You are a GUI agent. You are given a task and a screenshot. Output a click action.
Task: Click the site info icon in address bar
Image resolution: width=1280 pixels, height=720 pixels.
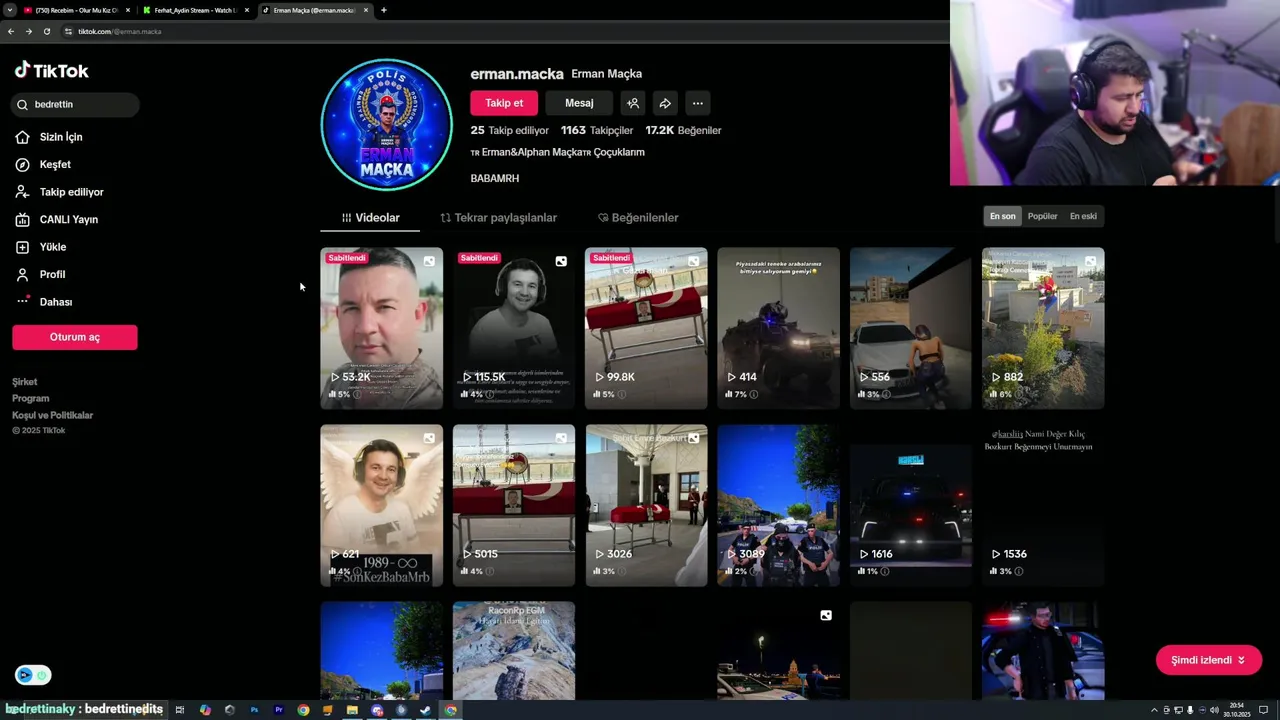coord(68,31)
